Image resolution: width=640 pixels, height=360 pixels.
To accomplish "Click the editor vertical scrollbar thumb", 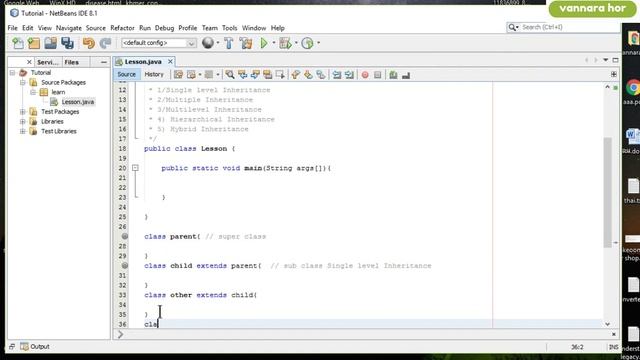I will (607, 192).
